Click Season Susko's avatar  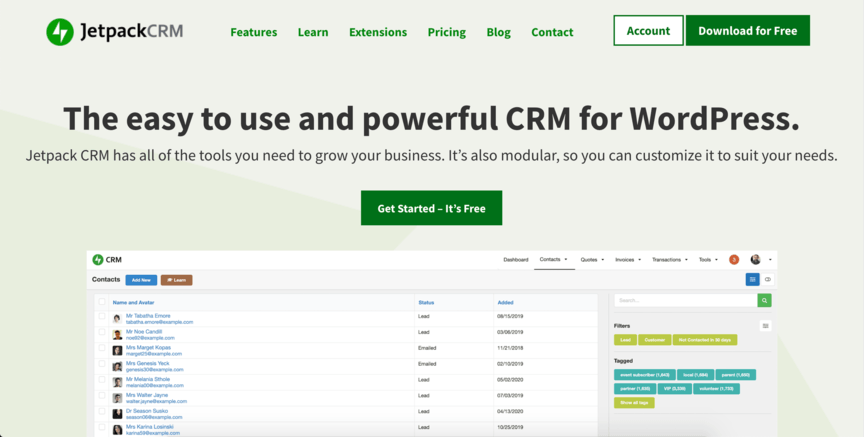[117, 414]
